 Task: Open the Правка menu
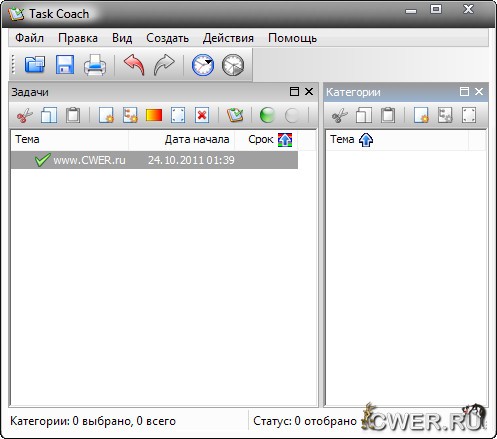[x=78, y=38]
